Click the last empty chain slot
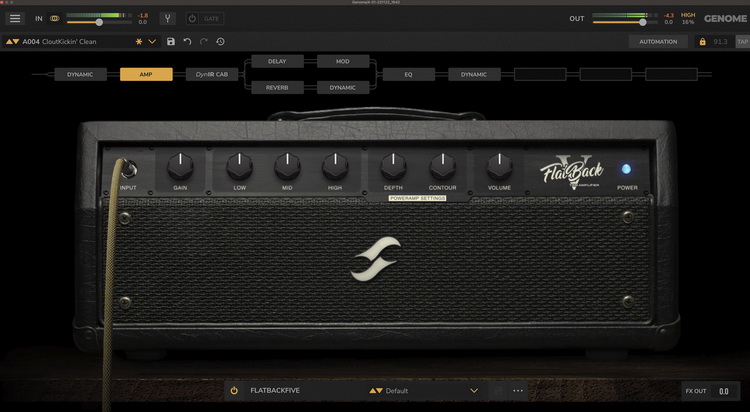Screen dimensions: 750x412 click(x=671, y=74)
